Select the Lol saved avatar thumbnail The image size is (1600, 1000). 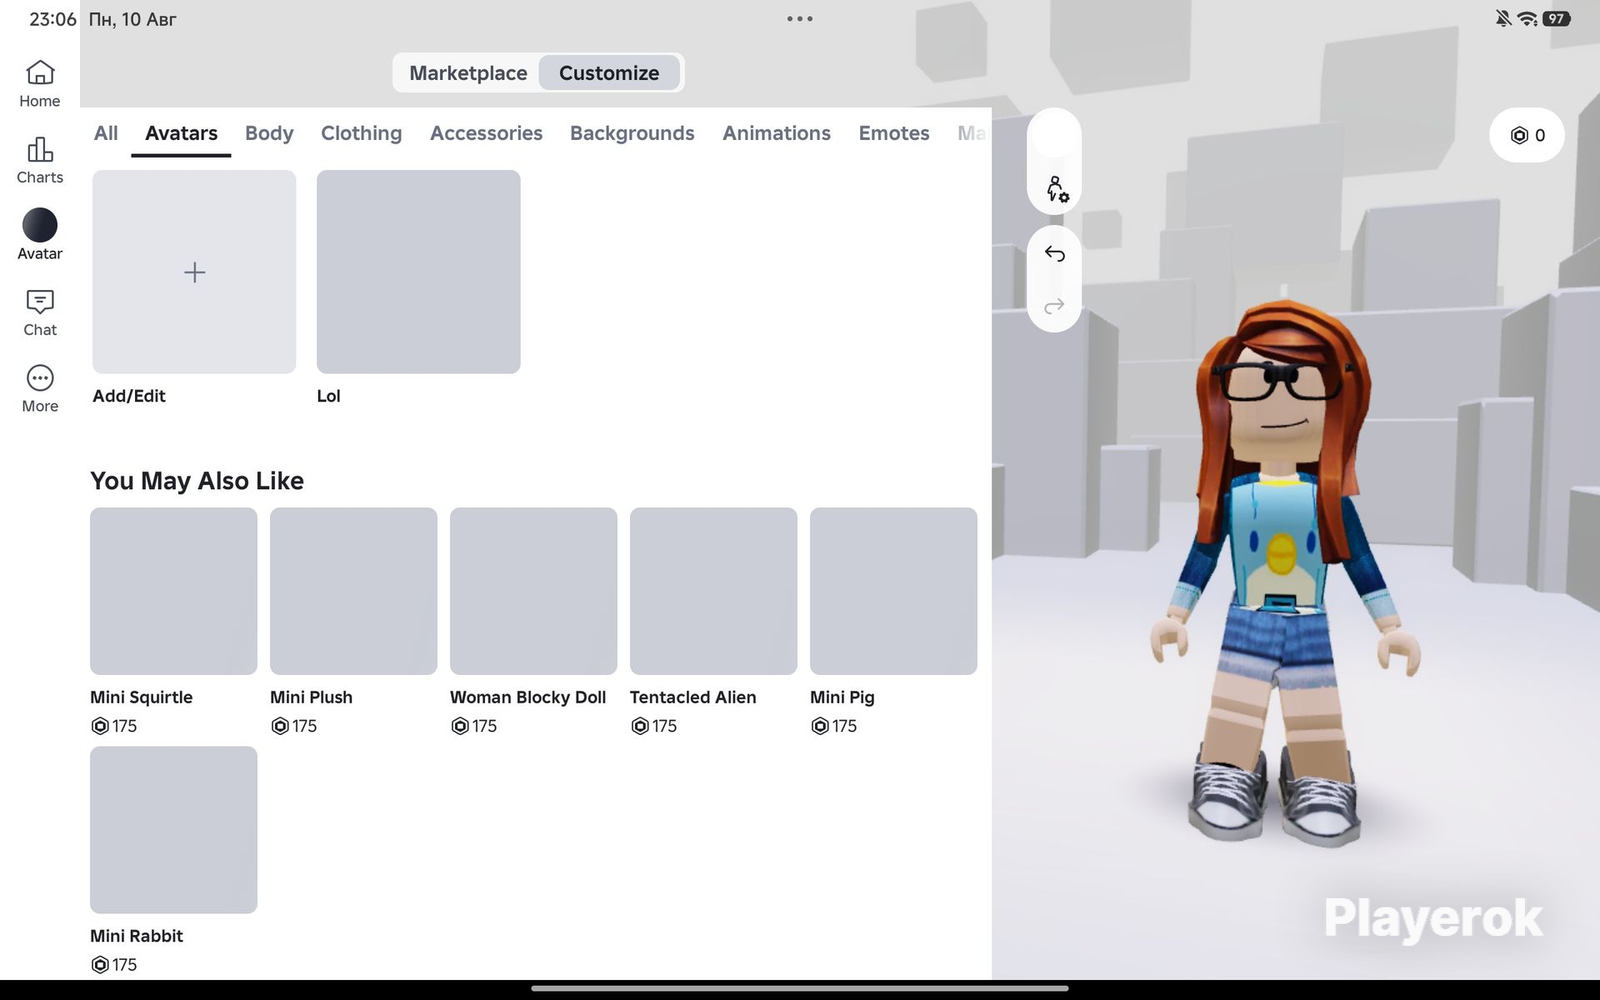coord(419,272)
